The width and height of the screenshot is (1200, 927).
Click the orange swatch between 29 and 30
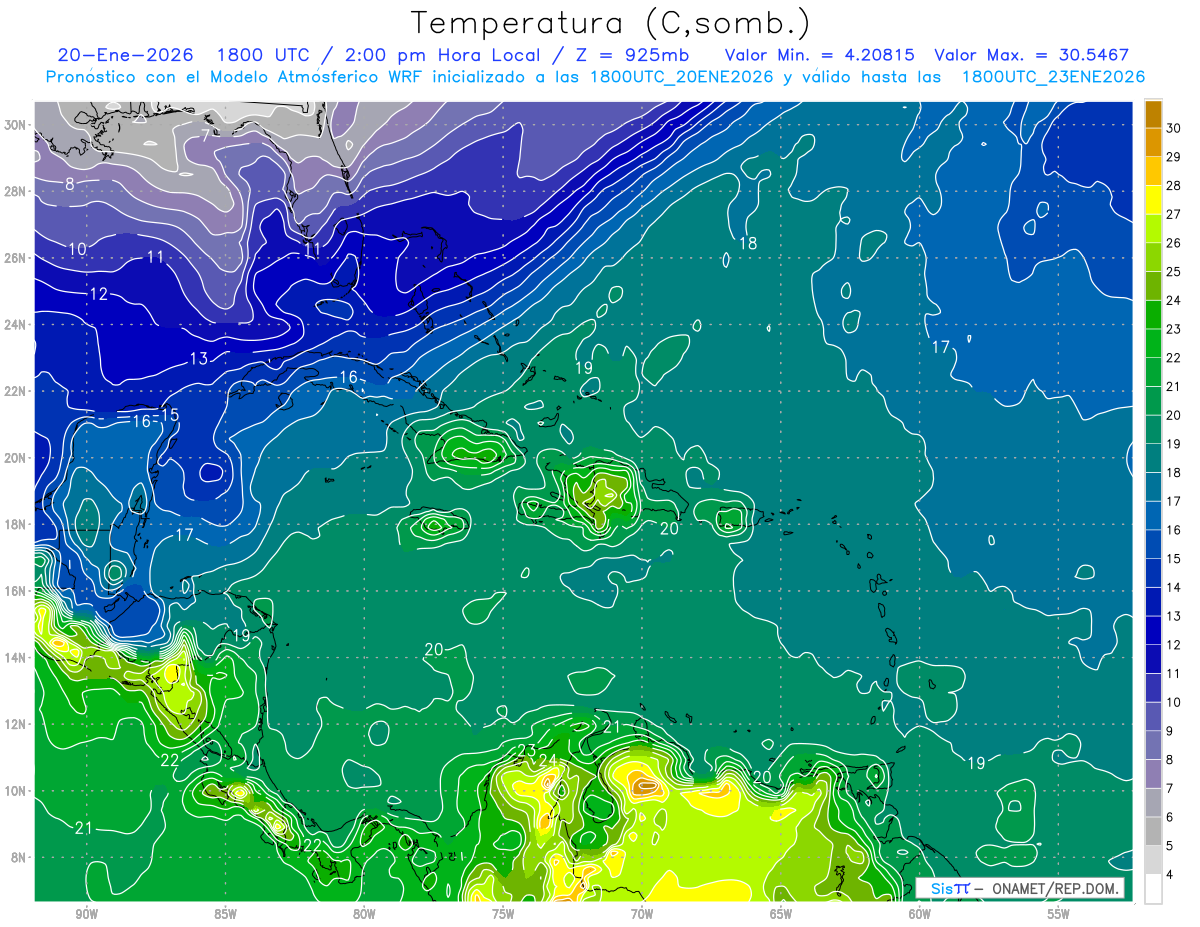click(1153, 143)
